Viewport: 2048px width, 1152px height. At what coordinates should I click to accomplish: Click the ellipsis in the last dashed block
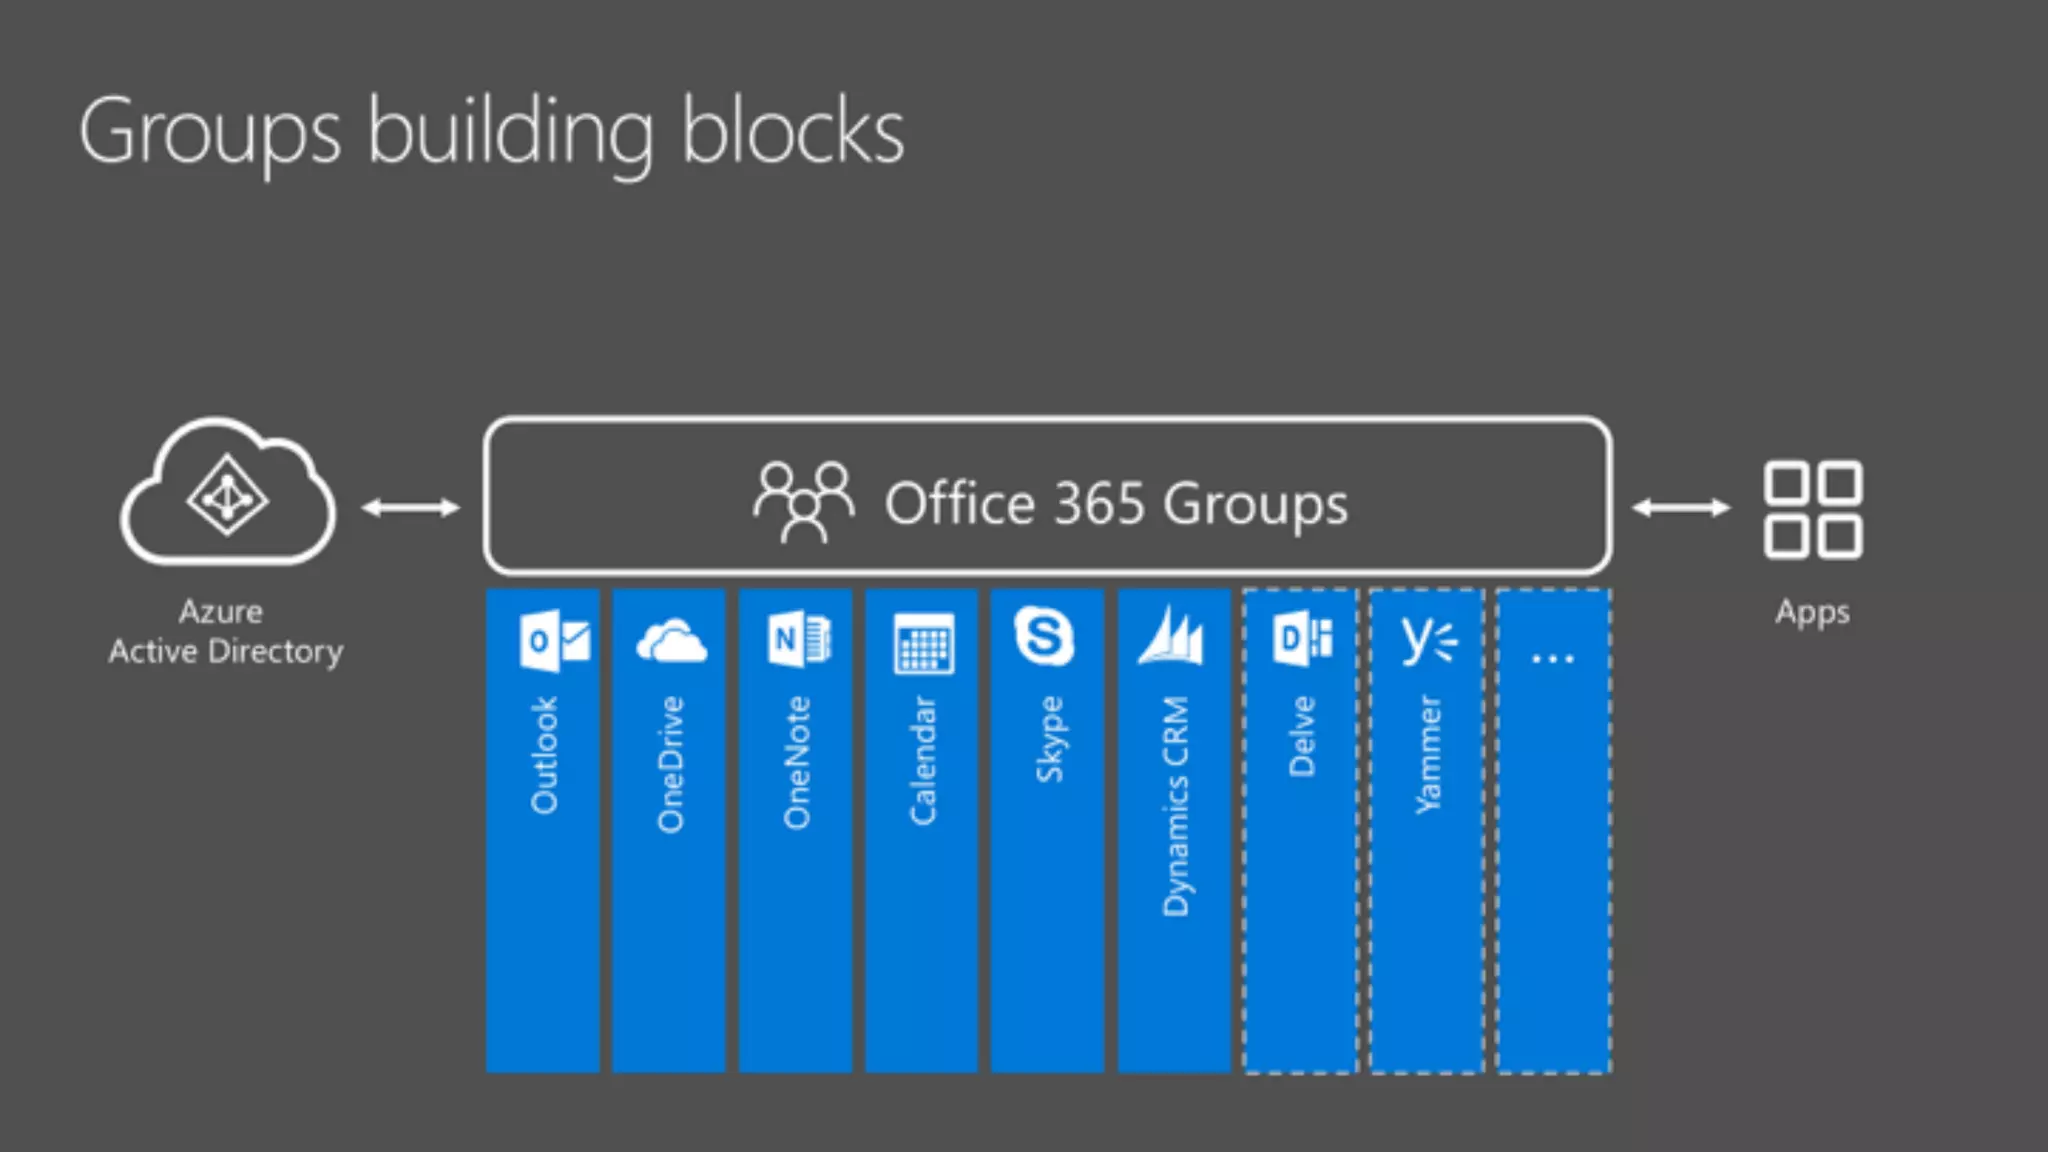pos(1552,659)
